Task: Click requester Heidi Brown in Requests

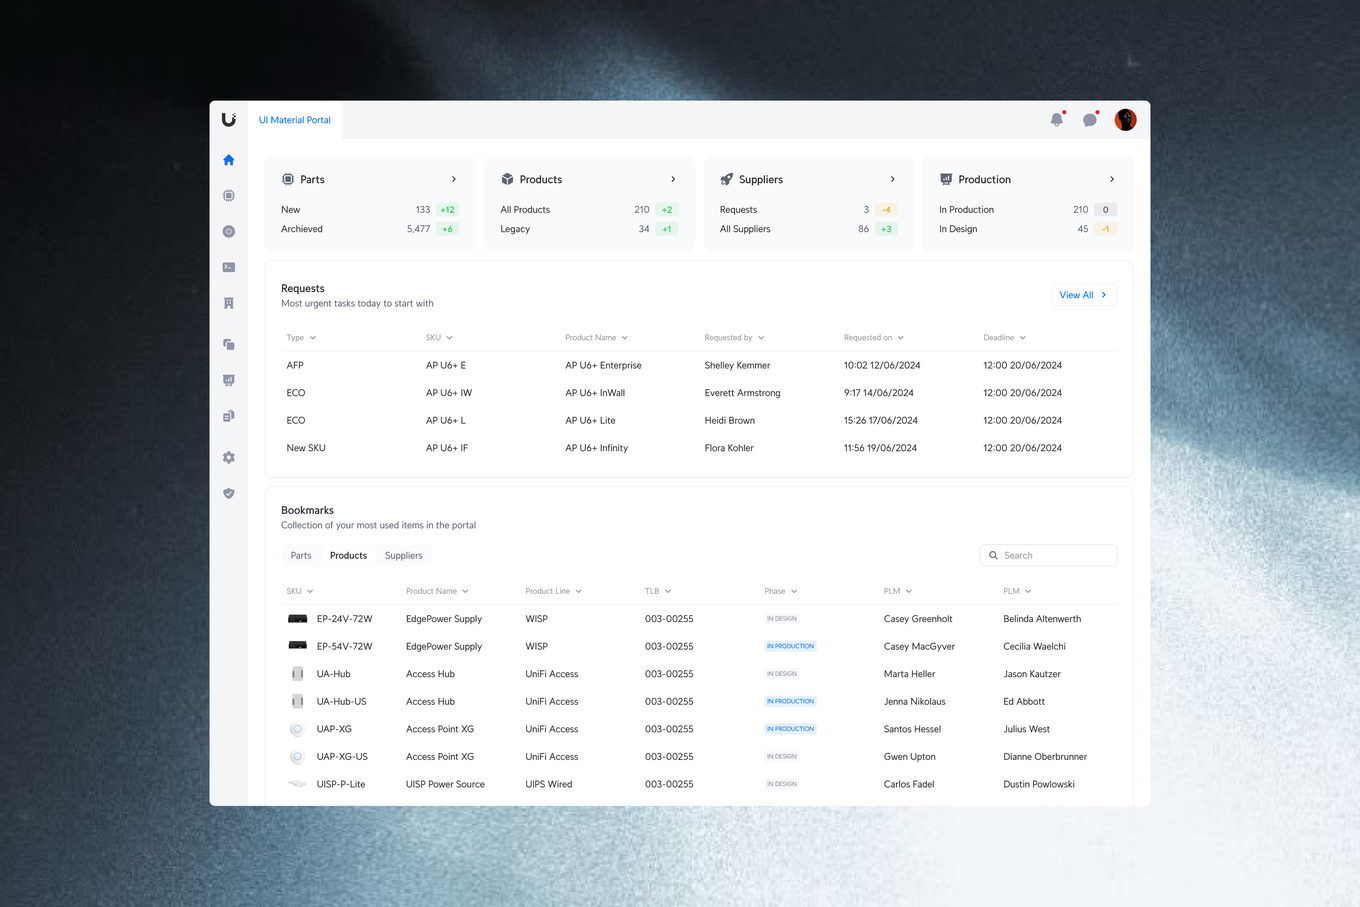Action: [x=730, y=421]
